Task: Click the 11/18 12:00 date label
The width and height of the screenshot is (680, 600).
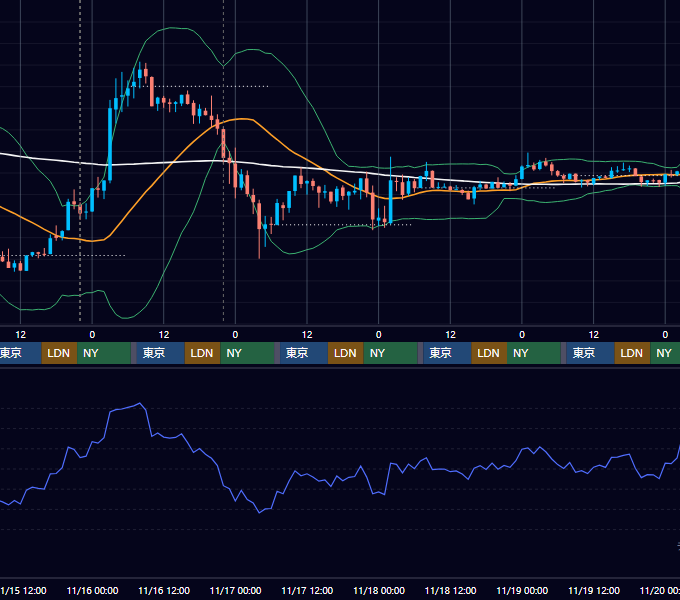Action: (451, 590)
